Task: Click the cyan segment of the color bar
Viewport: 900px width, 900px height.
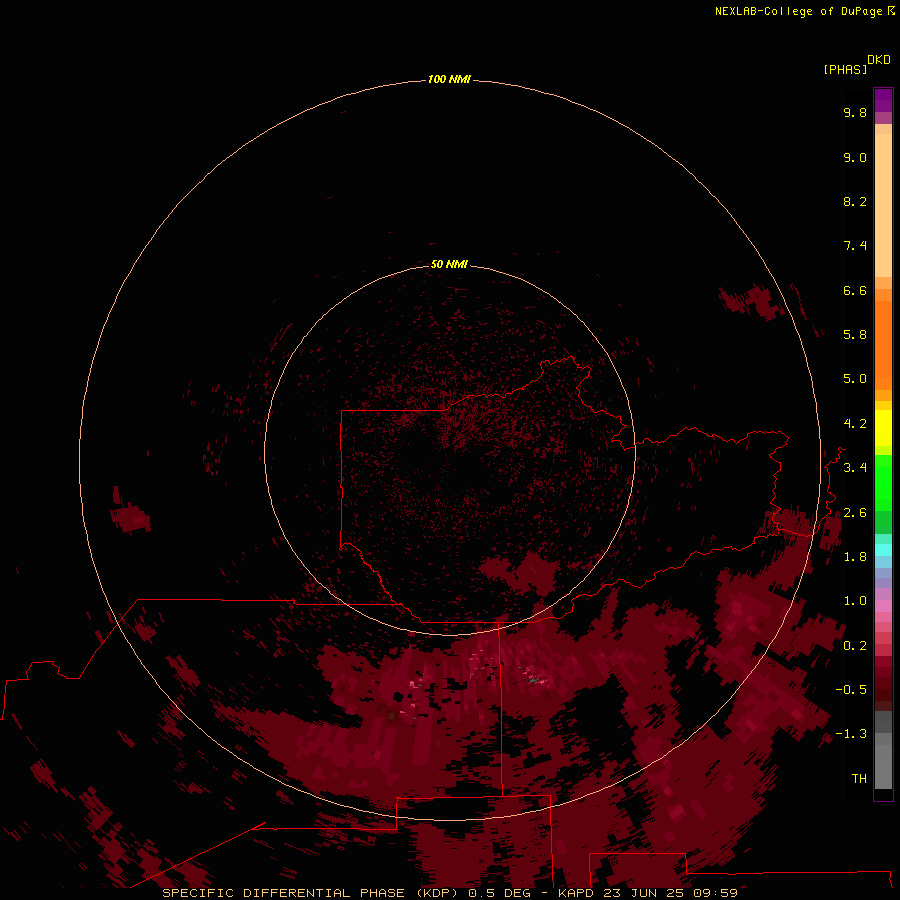Action: tap(883, 549)
